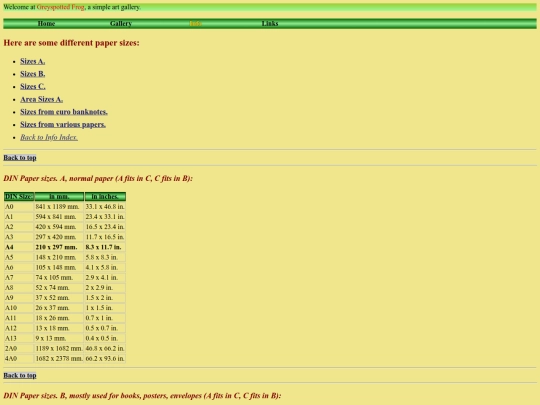Screen dimensions: 540x405
Task: Select the A2 row label
Action: tap(19, 227)
